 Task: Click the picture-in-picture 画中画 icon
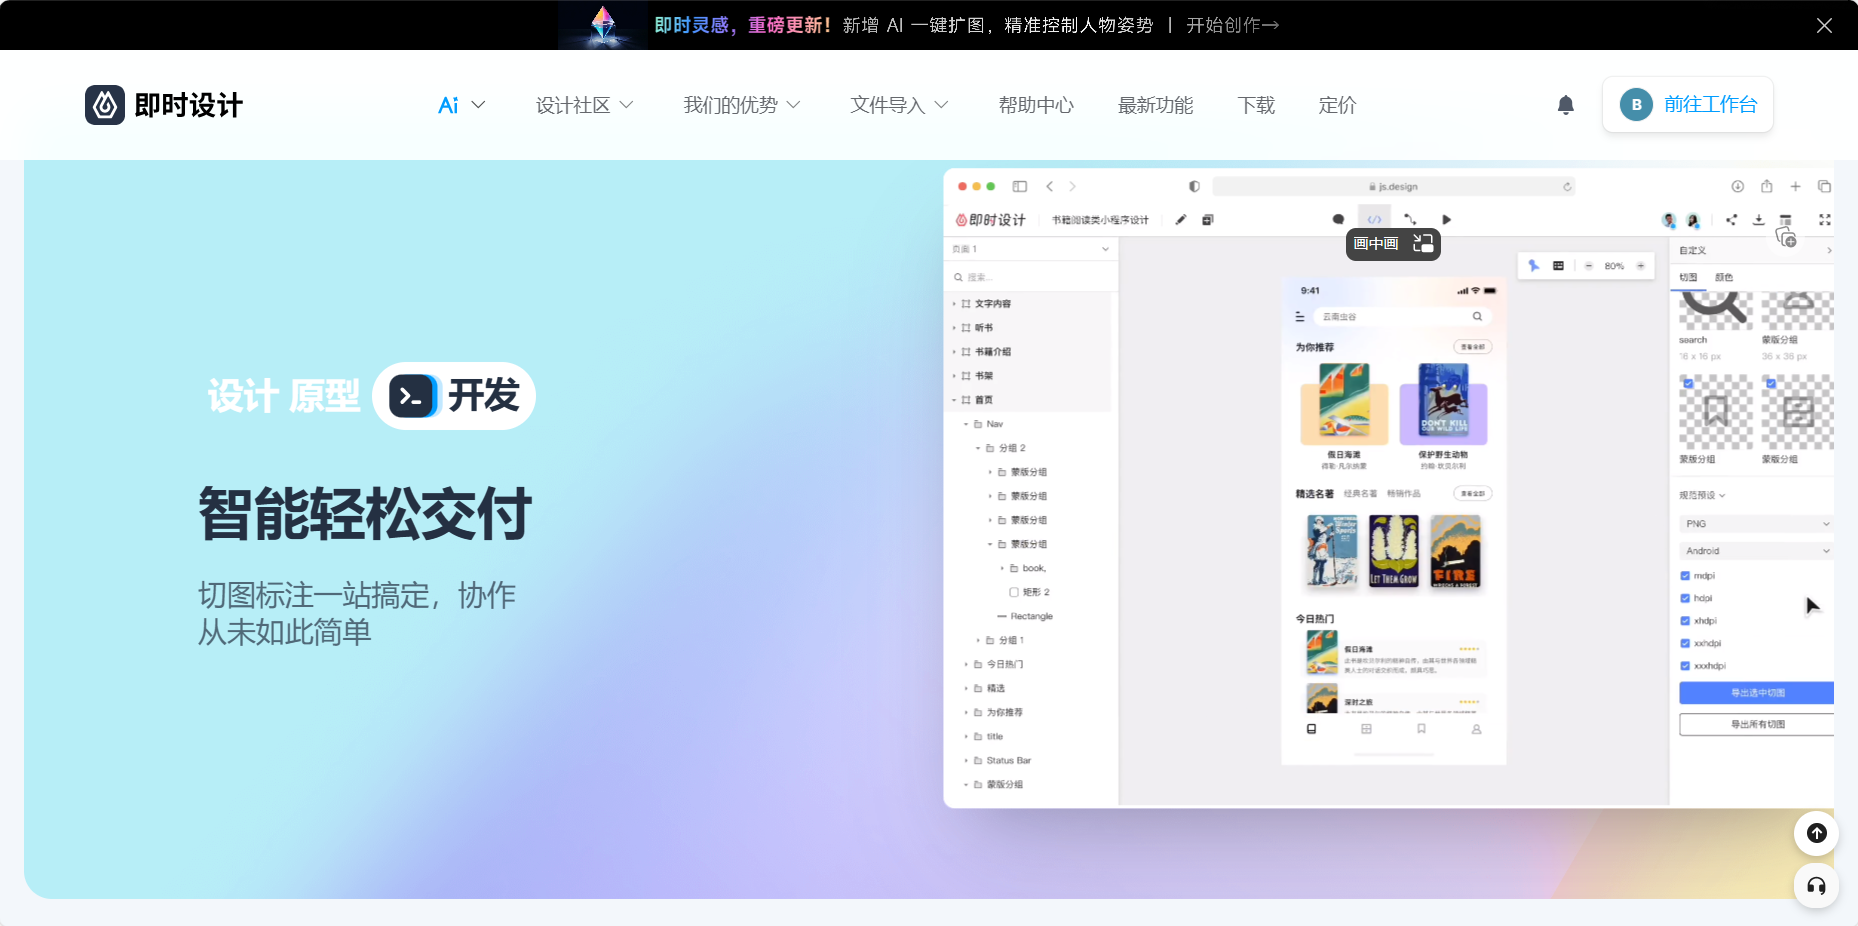coord(1423,243)
